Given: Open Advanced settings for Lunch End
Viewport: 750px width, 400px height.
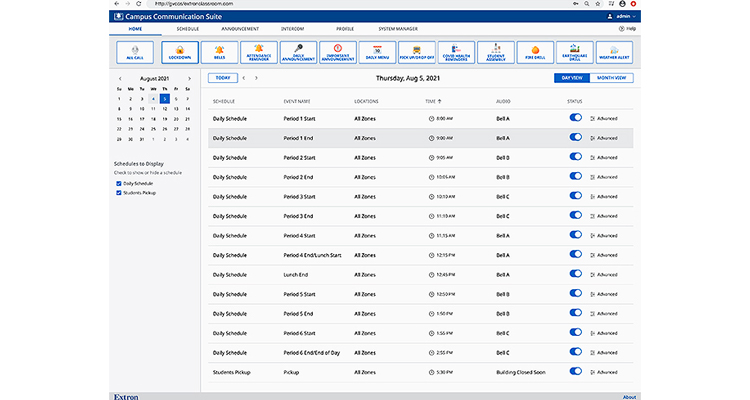Looking at the screenshot, I should point(604,275).
